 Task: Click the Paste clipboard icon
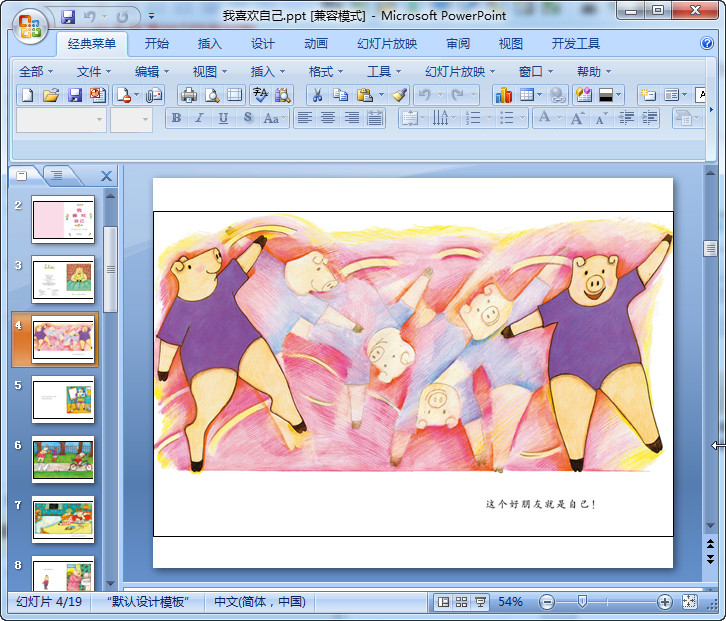click(x=365, y=95)
